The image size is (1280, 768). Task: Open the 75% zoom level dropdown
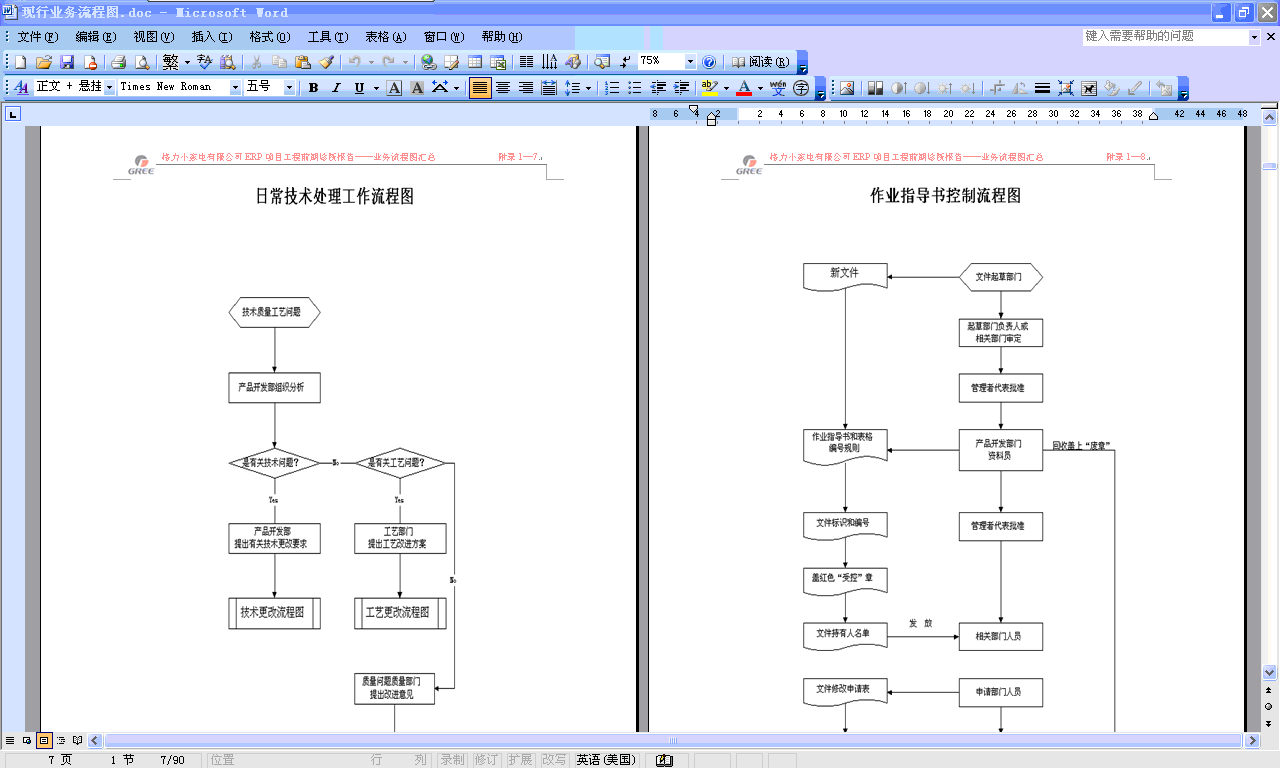click(689, 62)
